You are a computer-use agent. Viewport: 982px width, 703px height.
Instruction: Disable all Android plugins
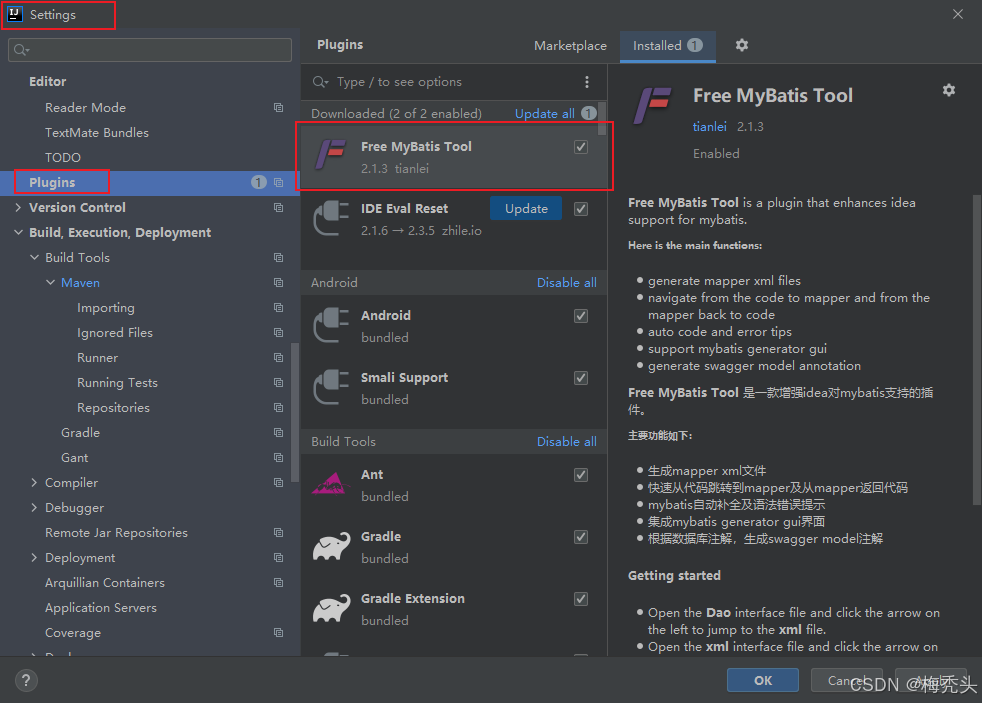click(566, 282)
